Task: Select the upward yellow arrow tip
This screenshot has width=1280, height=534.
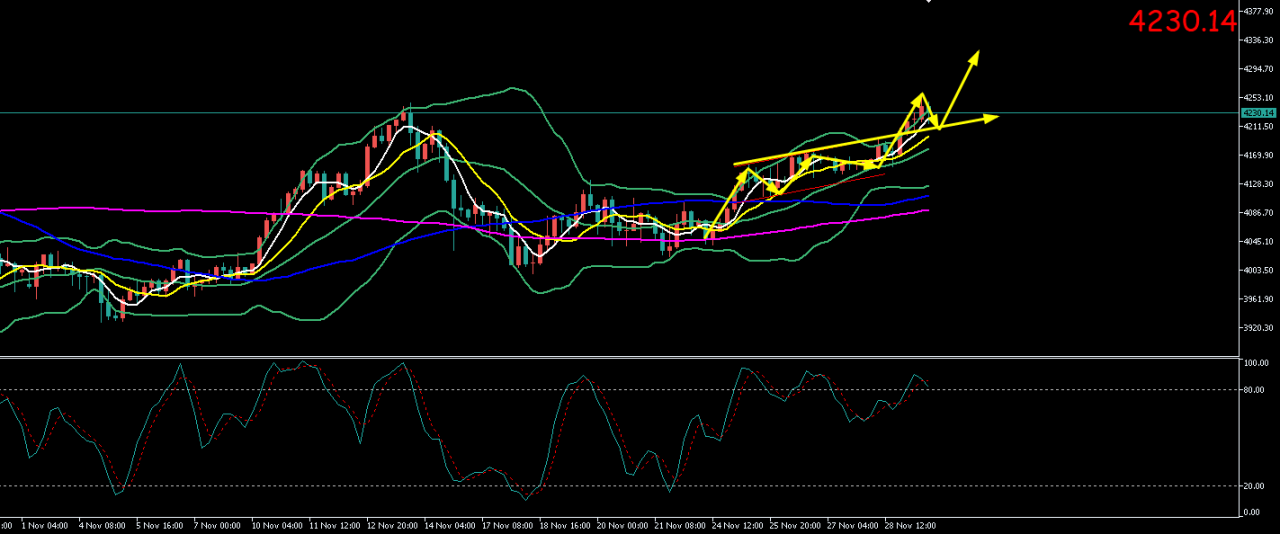Action: pyautogui.click(x=976, y=53)
